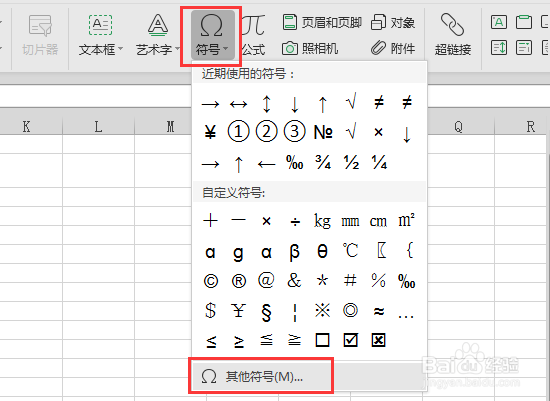
Task: Click the 公式 formula icon
Action: (253, 35)
